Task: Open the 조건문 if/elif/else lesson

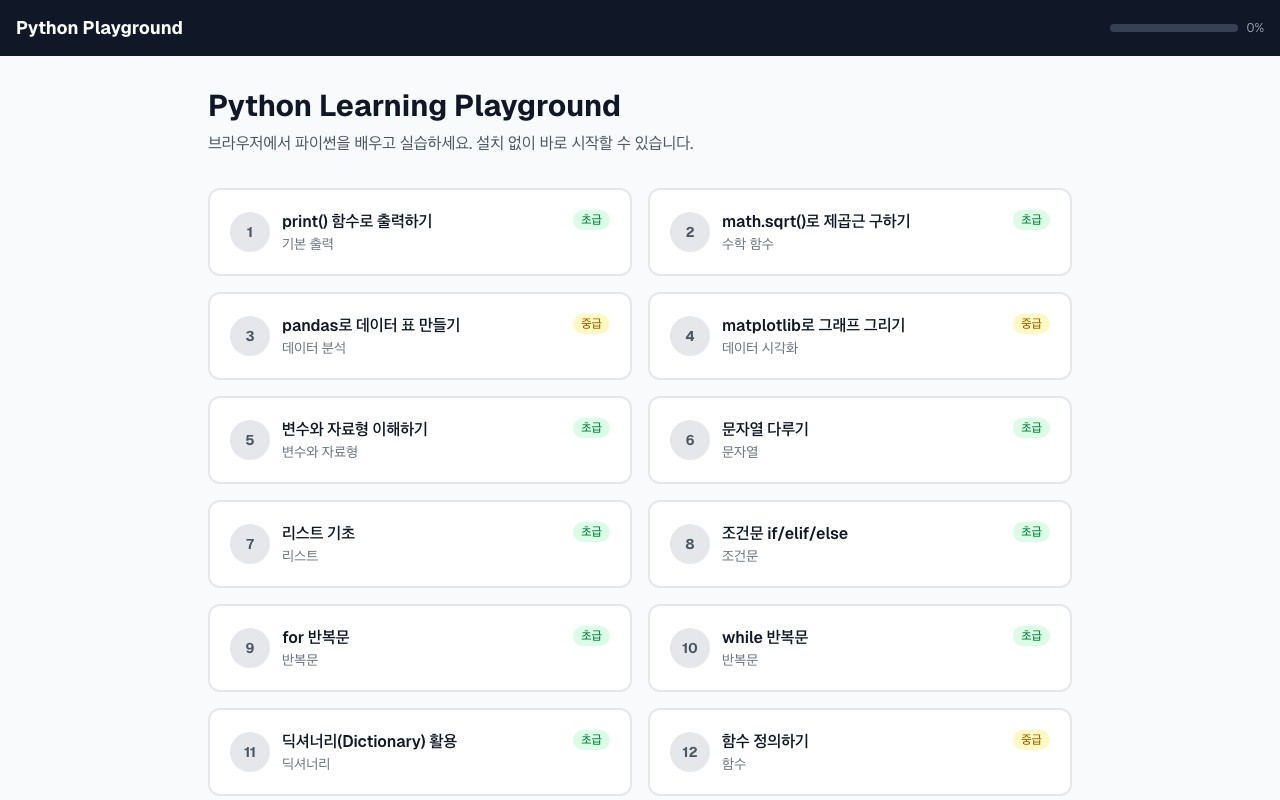Action: (x=860, y=544)
